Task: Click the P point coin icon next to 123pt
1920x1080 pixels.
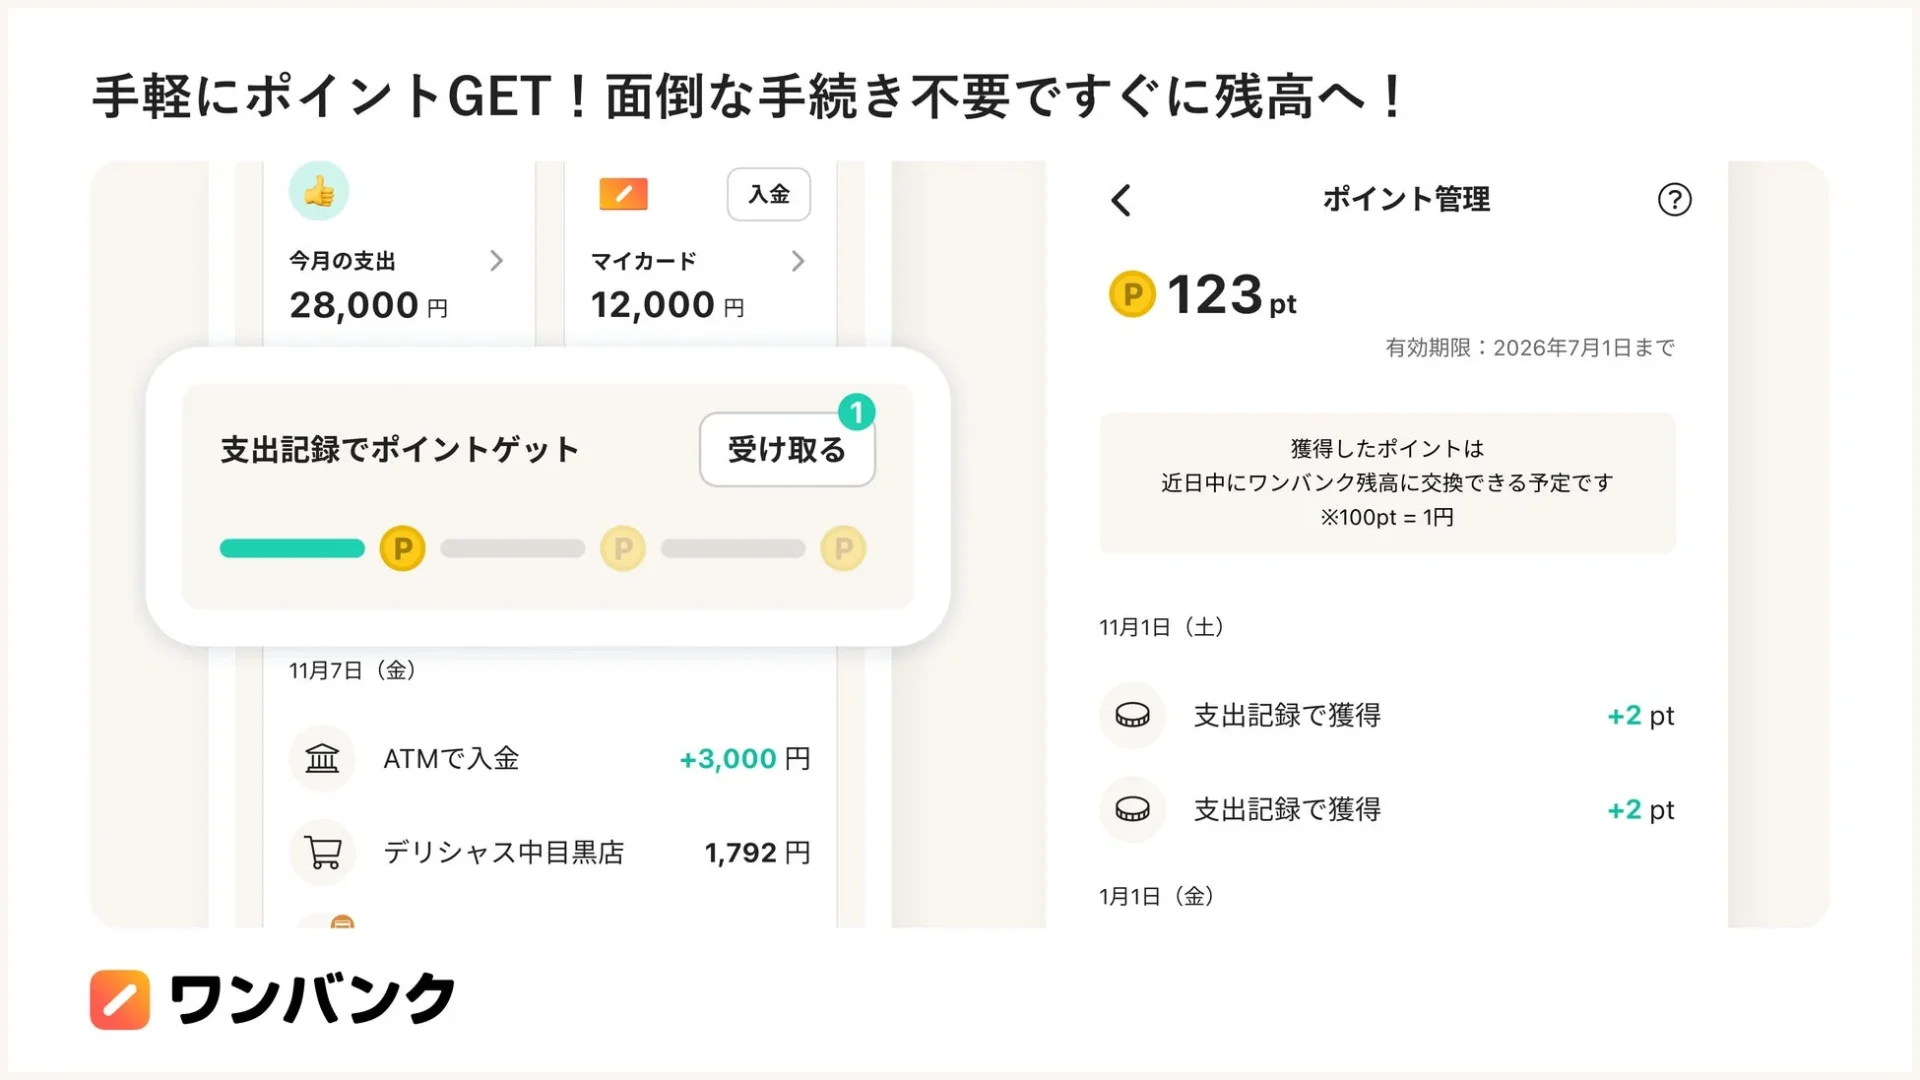Action: (1131, 295)
